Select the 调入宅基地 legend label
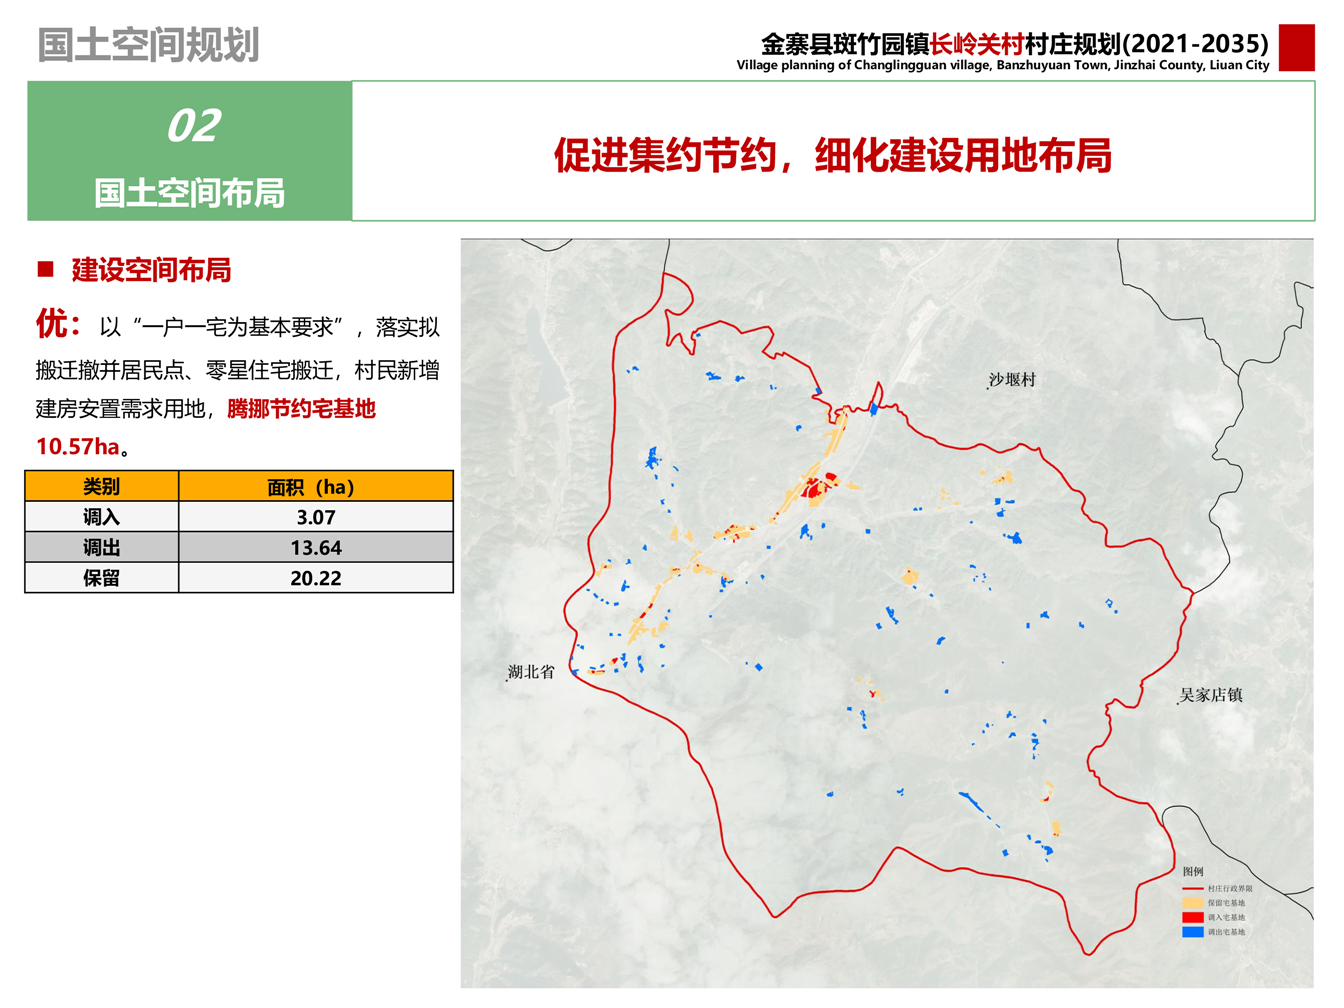1344x1008 pixels. pos(1227,917)
